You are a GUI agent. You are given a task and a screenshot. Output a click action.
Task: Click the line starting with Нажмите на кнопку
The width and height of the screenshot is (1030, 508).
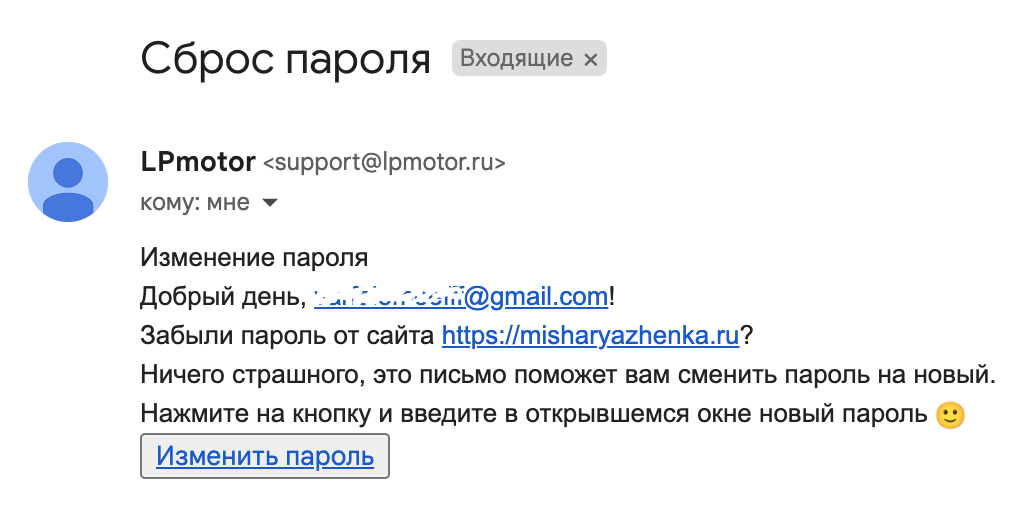[552, 415]
